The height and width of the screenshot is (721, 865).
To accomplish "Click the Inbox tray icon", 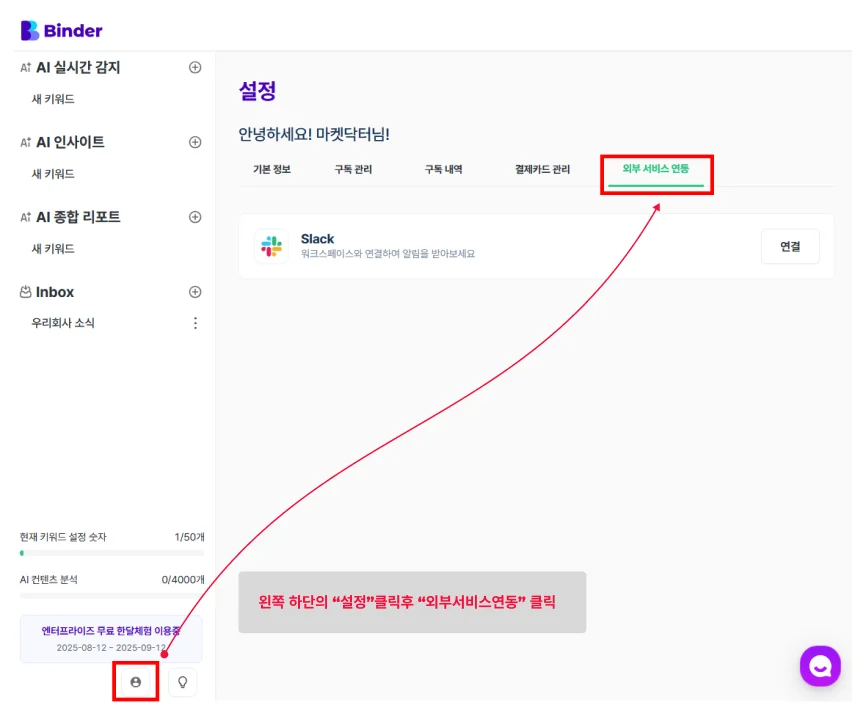I will coord(25,292).
